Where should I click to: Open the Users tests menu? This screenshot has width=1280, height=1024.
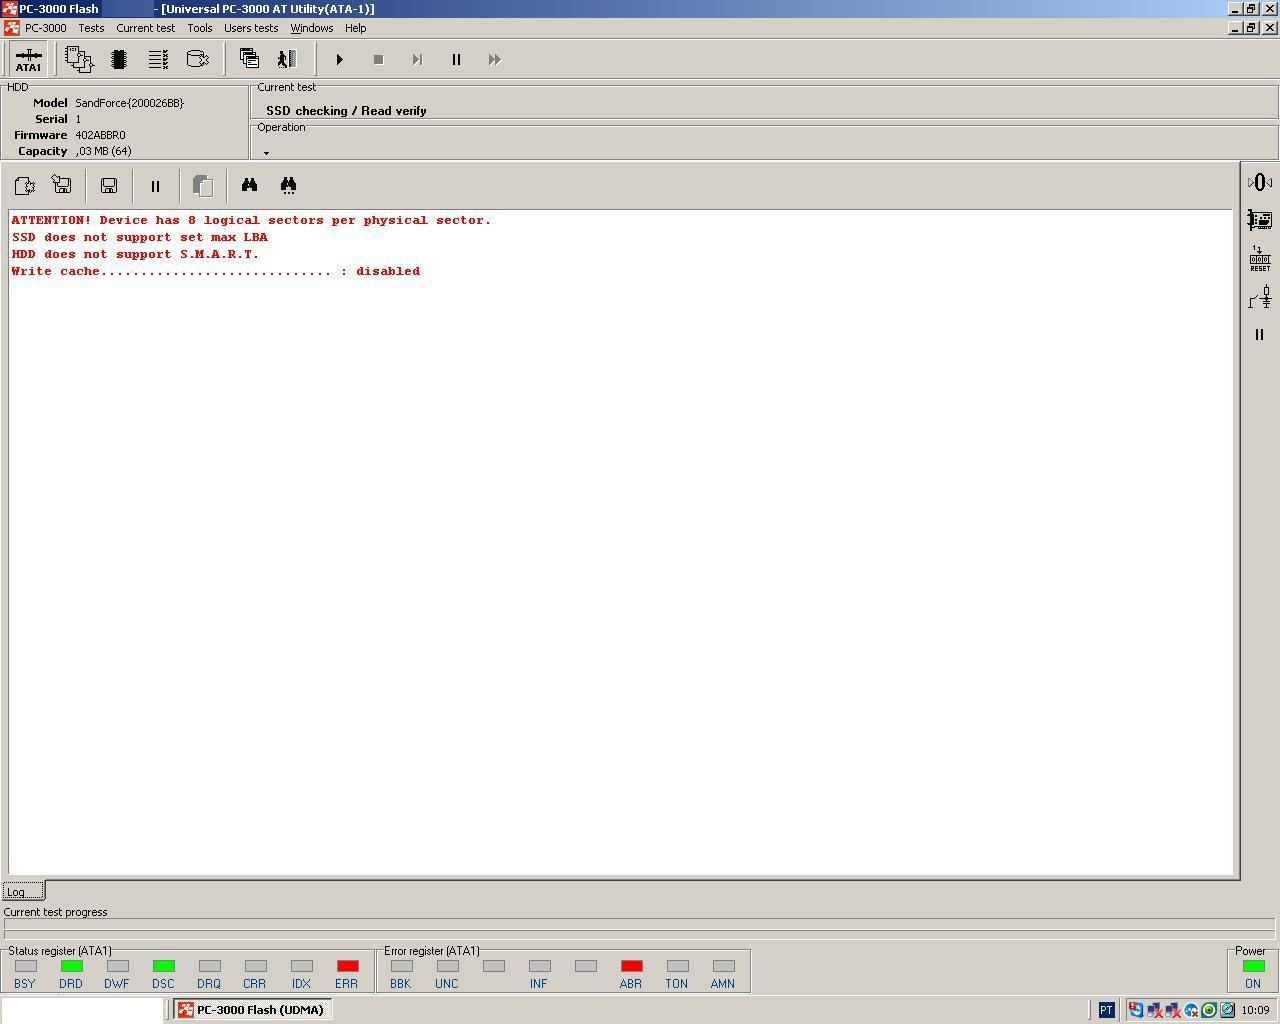coord(251,28)
